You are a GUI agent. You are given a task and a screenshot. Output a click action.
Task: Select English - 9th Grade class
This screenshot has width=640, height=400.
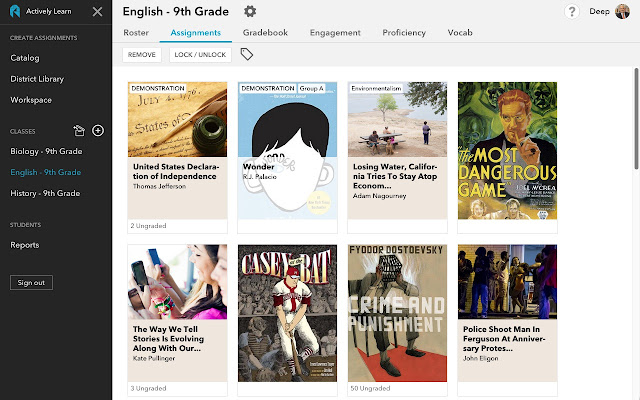click(x=45, y=172)
